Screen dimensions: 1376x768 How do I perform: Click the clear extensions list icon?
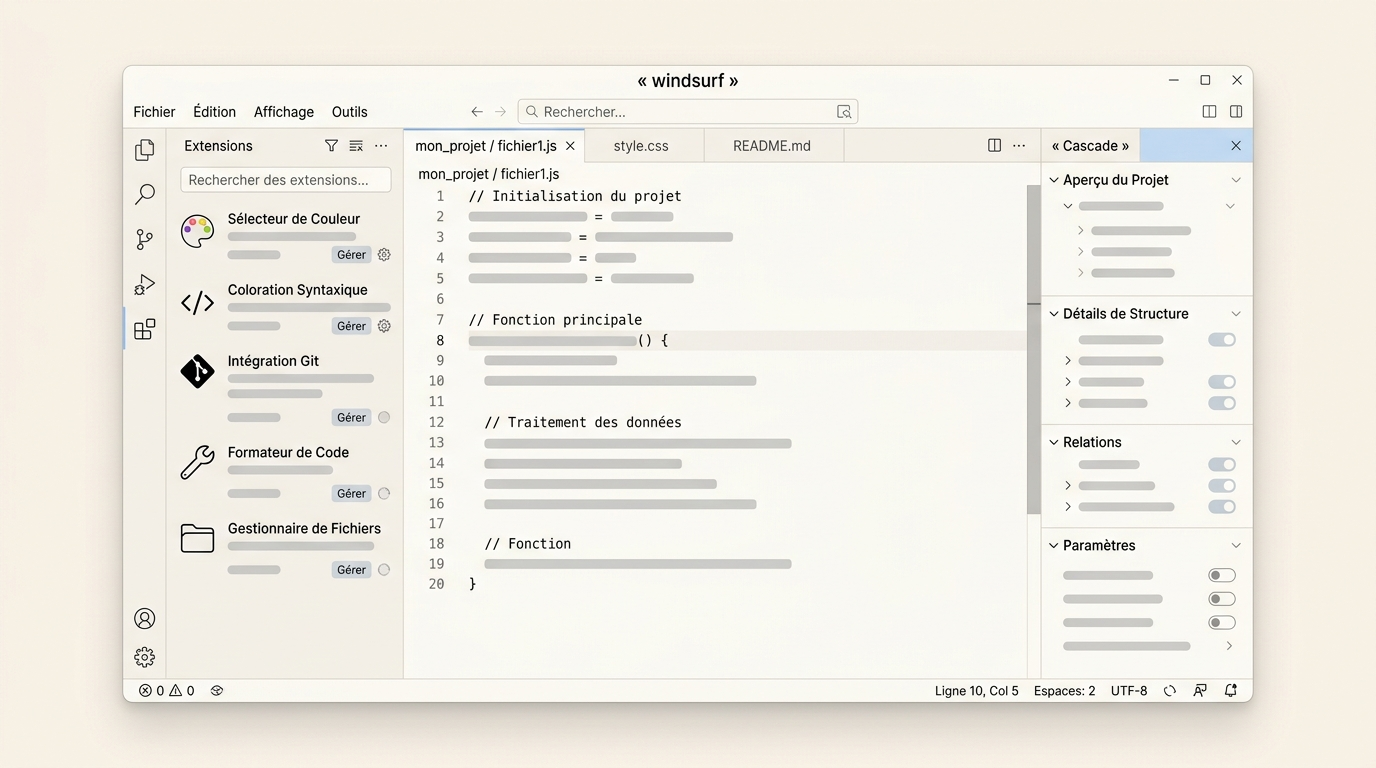coord(356,146)
